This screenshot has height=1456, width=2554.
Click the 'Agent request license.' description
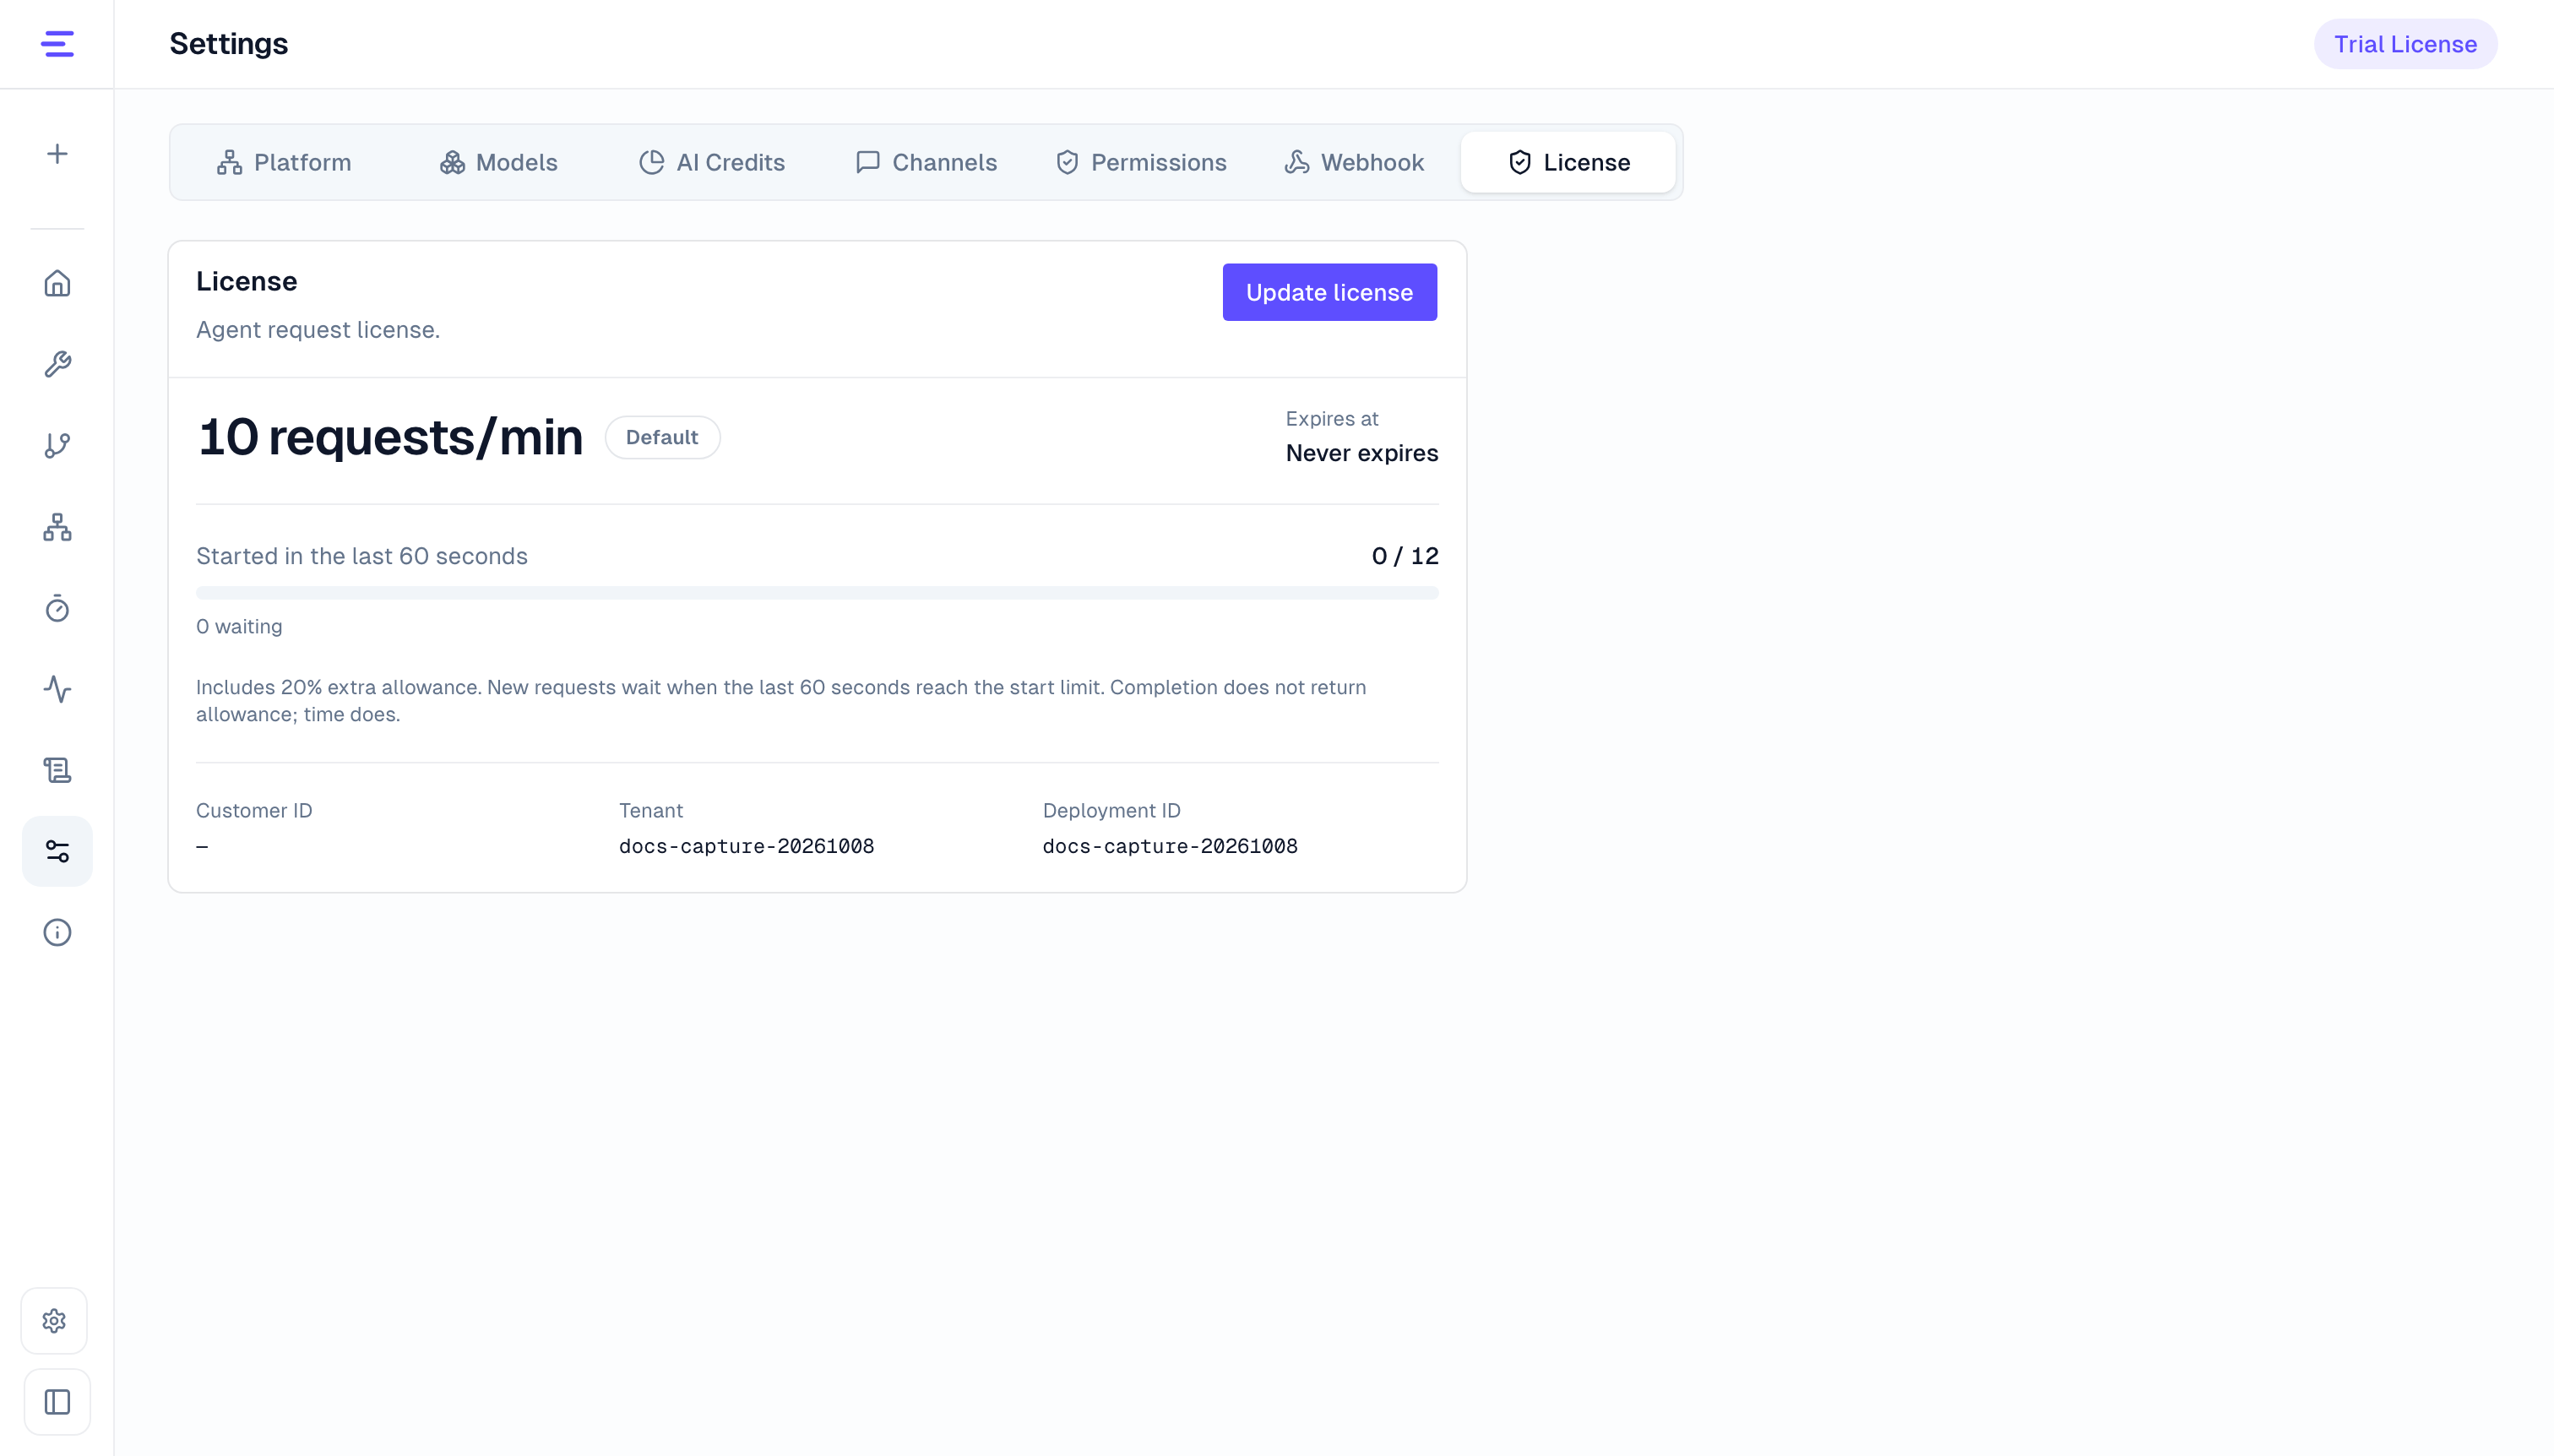[x=318, y=330]
